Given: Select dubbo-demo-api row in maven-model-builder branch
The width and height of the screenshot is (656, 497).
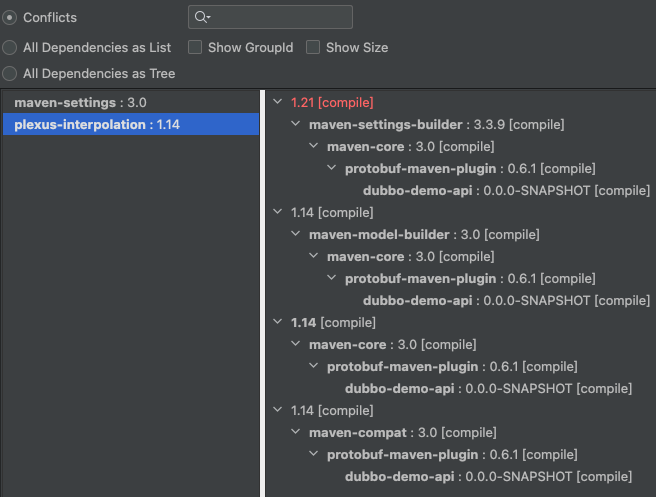Looking at the screenshot, I should (506, 301).
